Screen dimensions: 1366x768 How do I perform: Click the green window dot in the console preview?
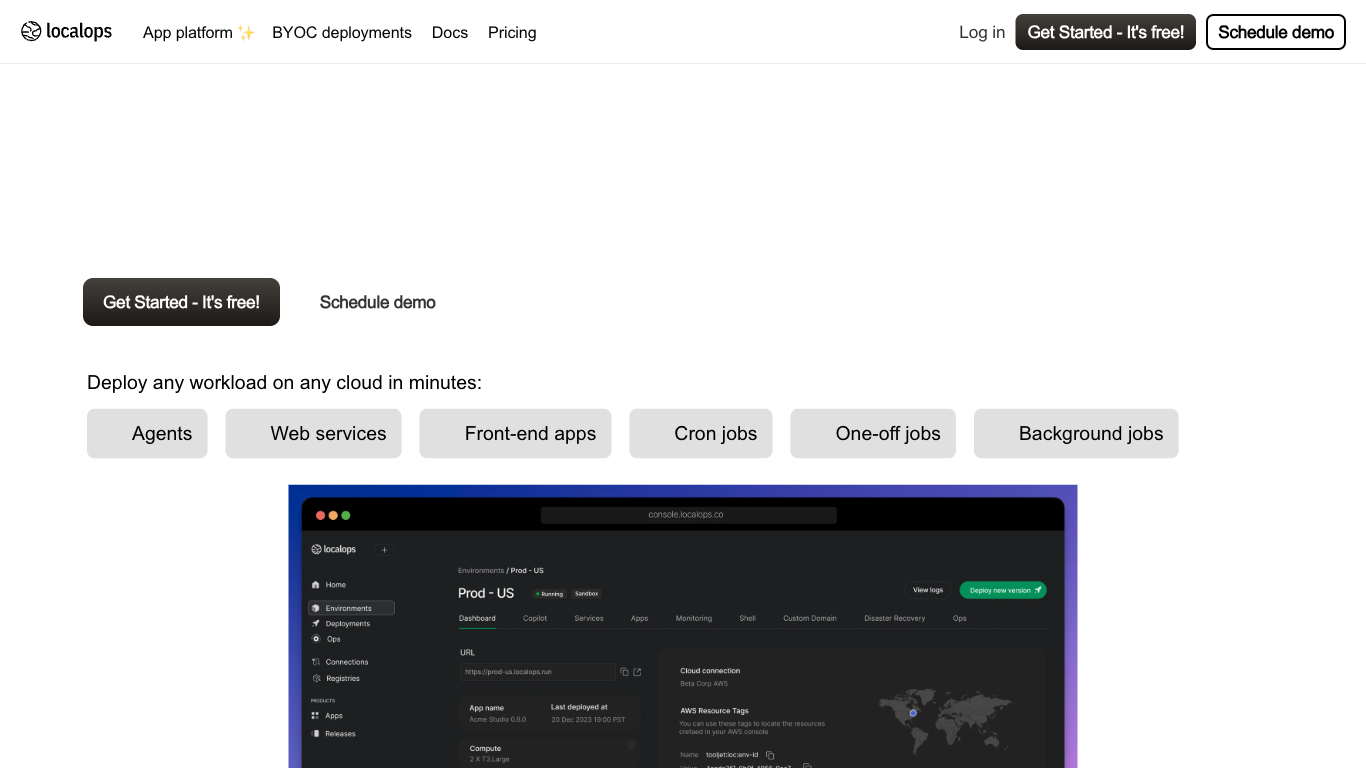pyautogui.click(x=346, y=515)
